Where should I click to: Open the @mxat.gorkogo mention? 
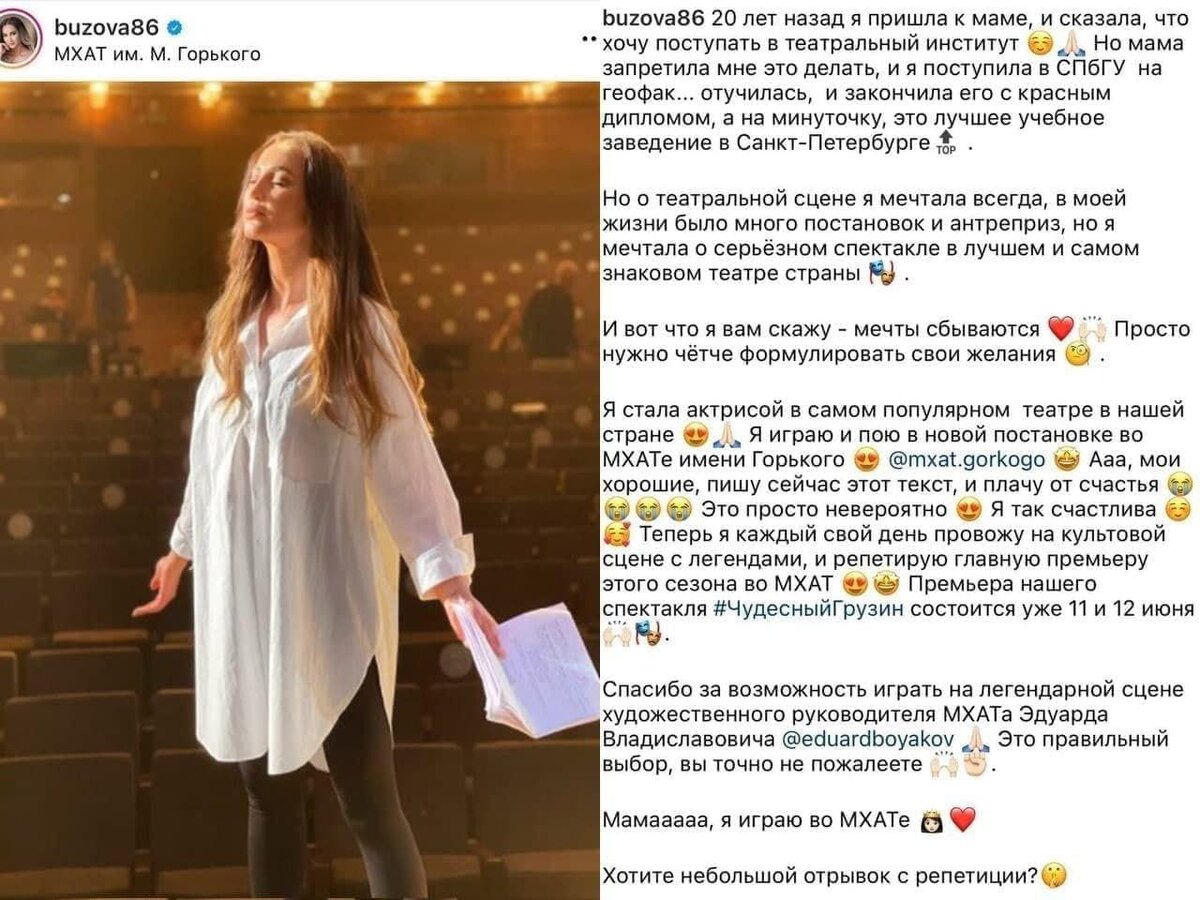(x=965, y=460)
